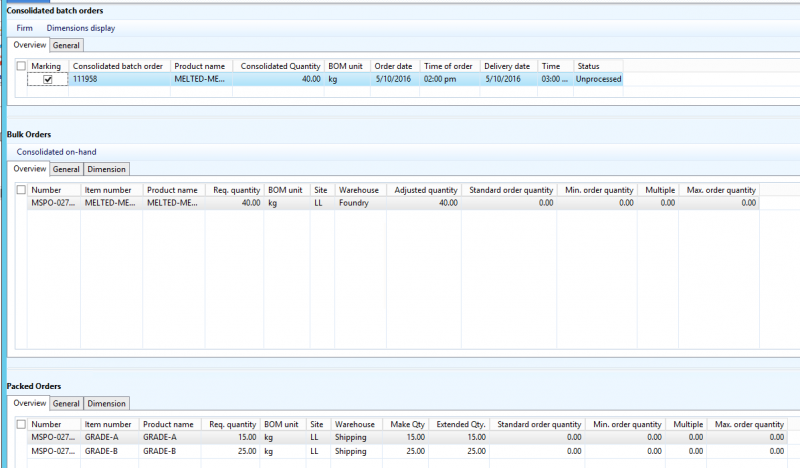The height and width of the screenshot is (468, 800).
Task: Open Consolidated on-hand link
Action: click(x=56, y=152)
